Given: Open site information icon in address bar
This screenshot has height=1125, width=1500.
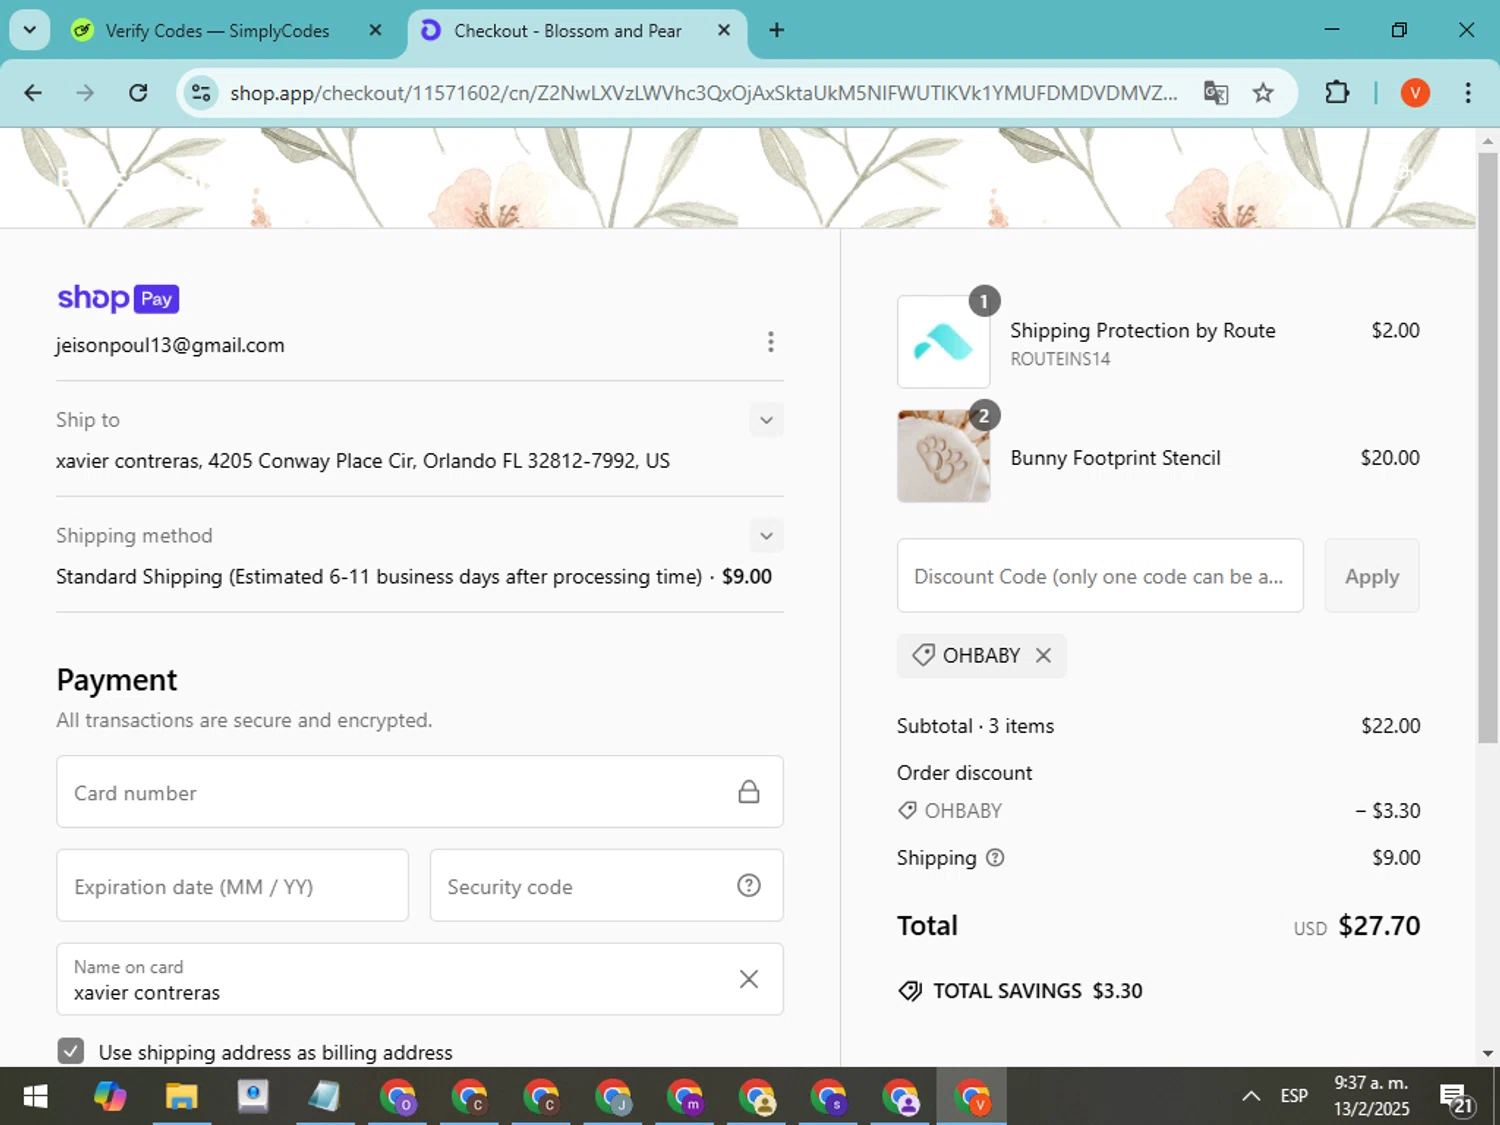Looking at the screenshot, I should [201, 93].
